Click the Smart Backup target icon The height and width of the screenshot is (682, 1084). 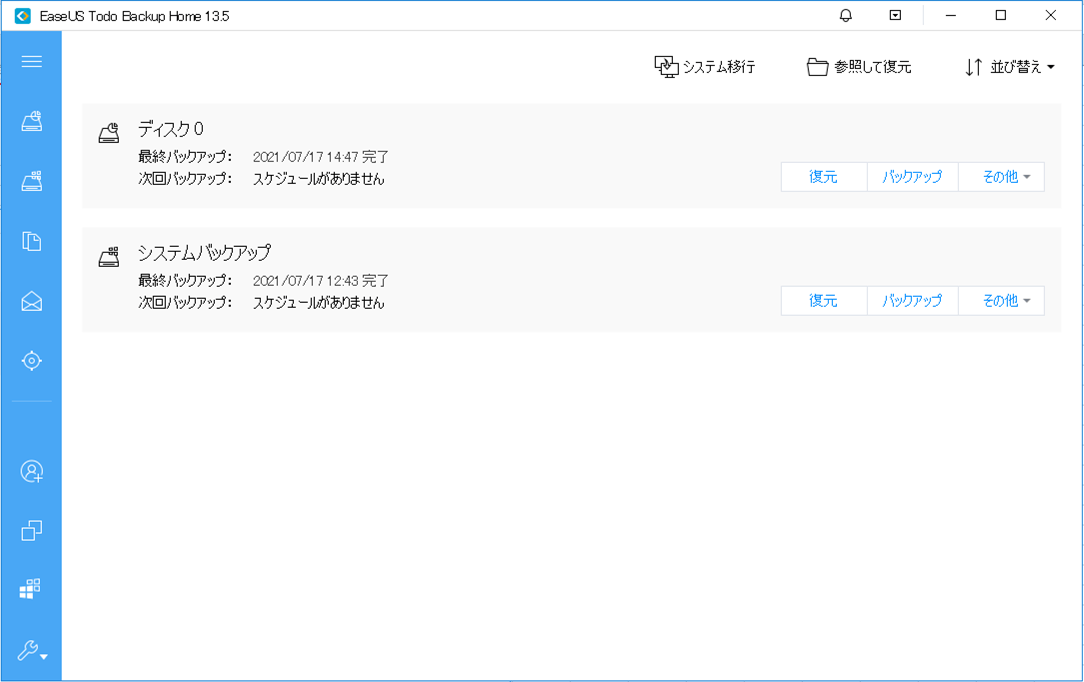tap(31, 361)
